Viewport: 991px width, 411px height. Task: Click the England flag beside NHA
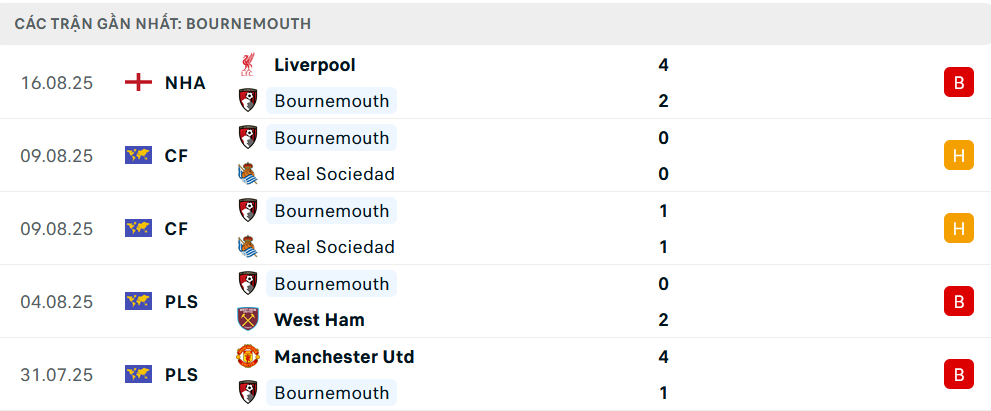pyautogui.click(x=138, y=83)
